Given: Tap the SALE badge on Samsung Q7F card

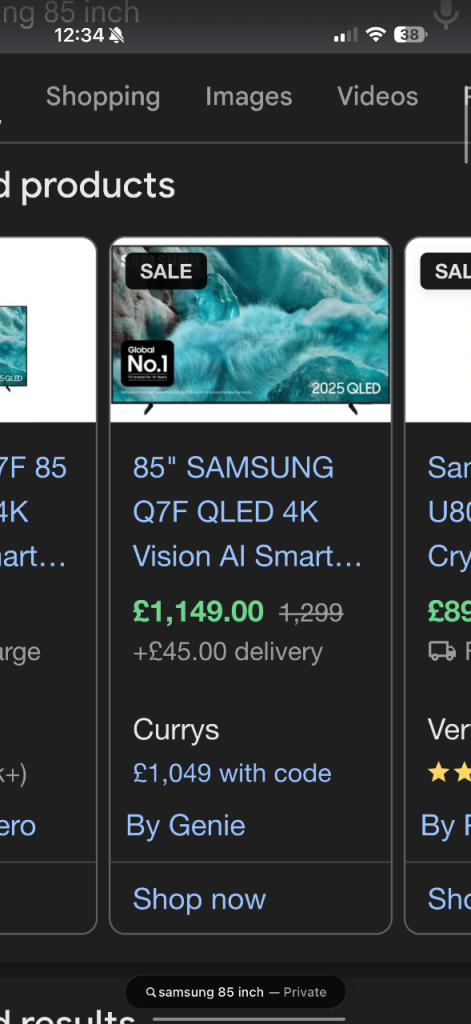Looking at the screenshot, I should [166, 271].
